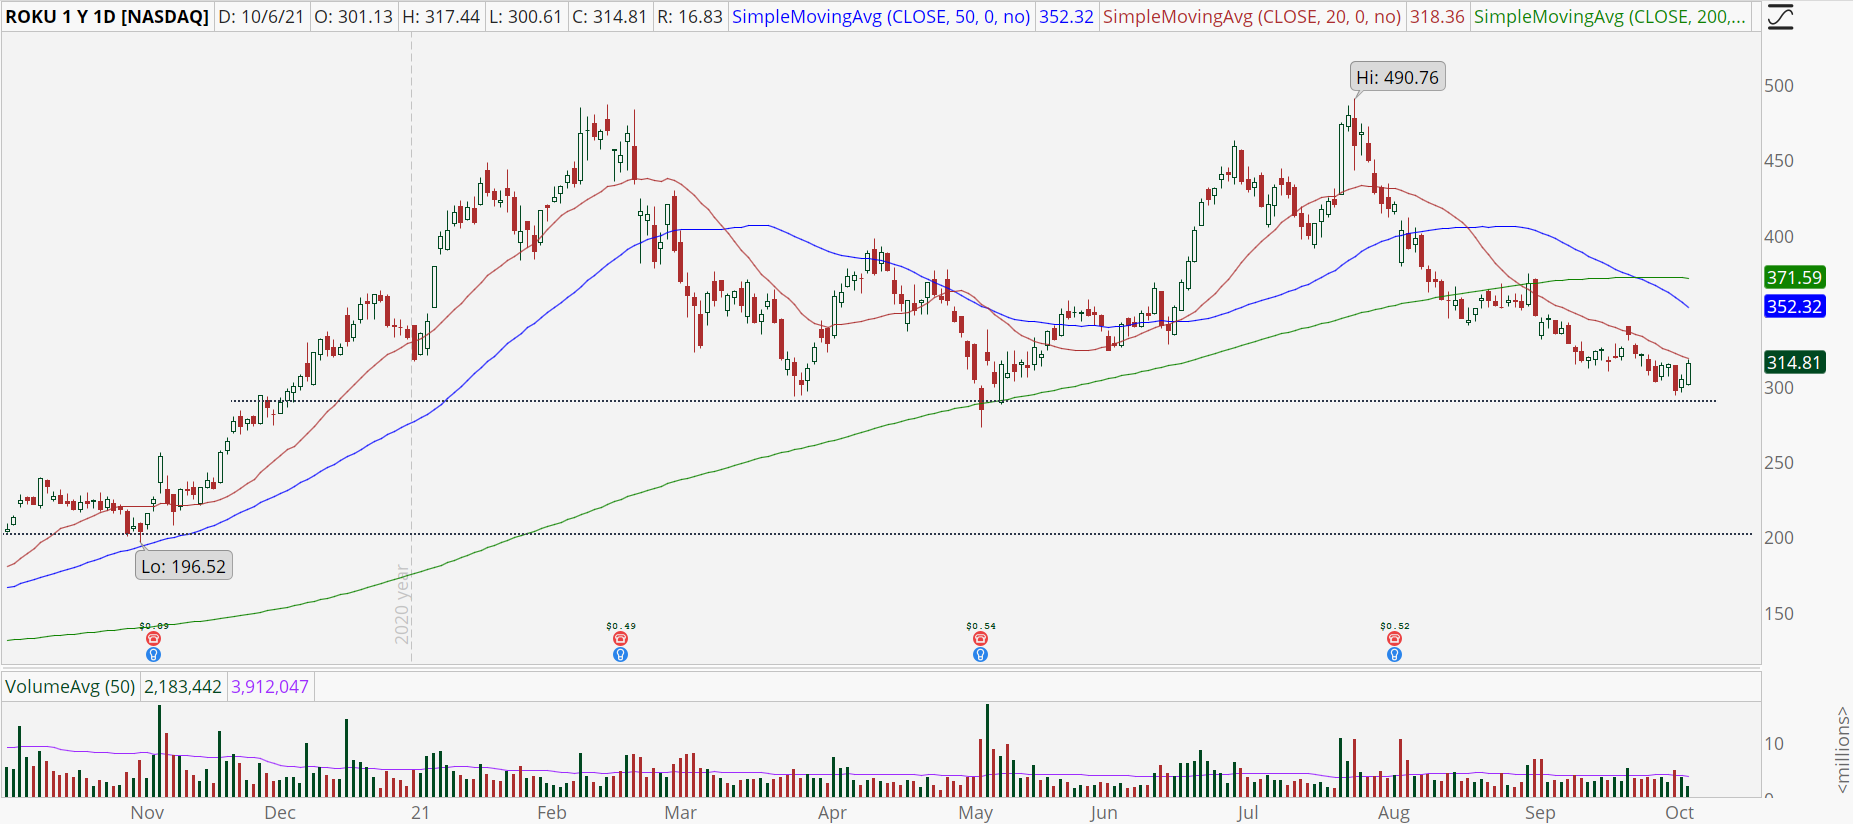This screenshot has width=1853, height=824.
Task: Click the Hi: 490.76 price bubble
Action: click(1397, 77)
